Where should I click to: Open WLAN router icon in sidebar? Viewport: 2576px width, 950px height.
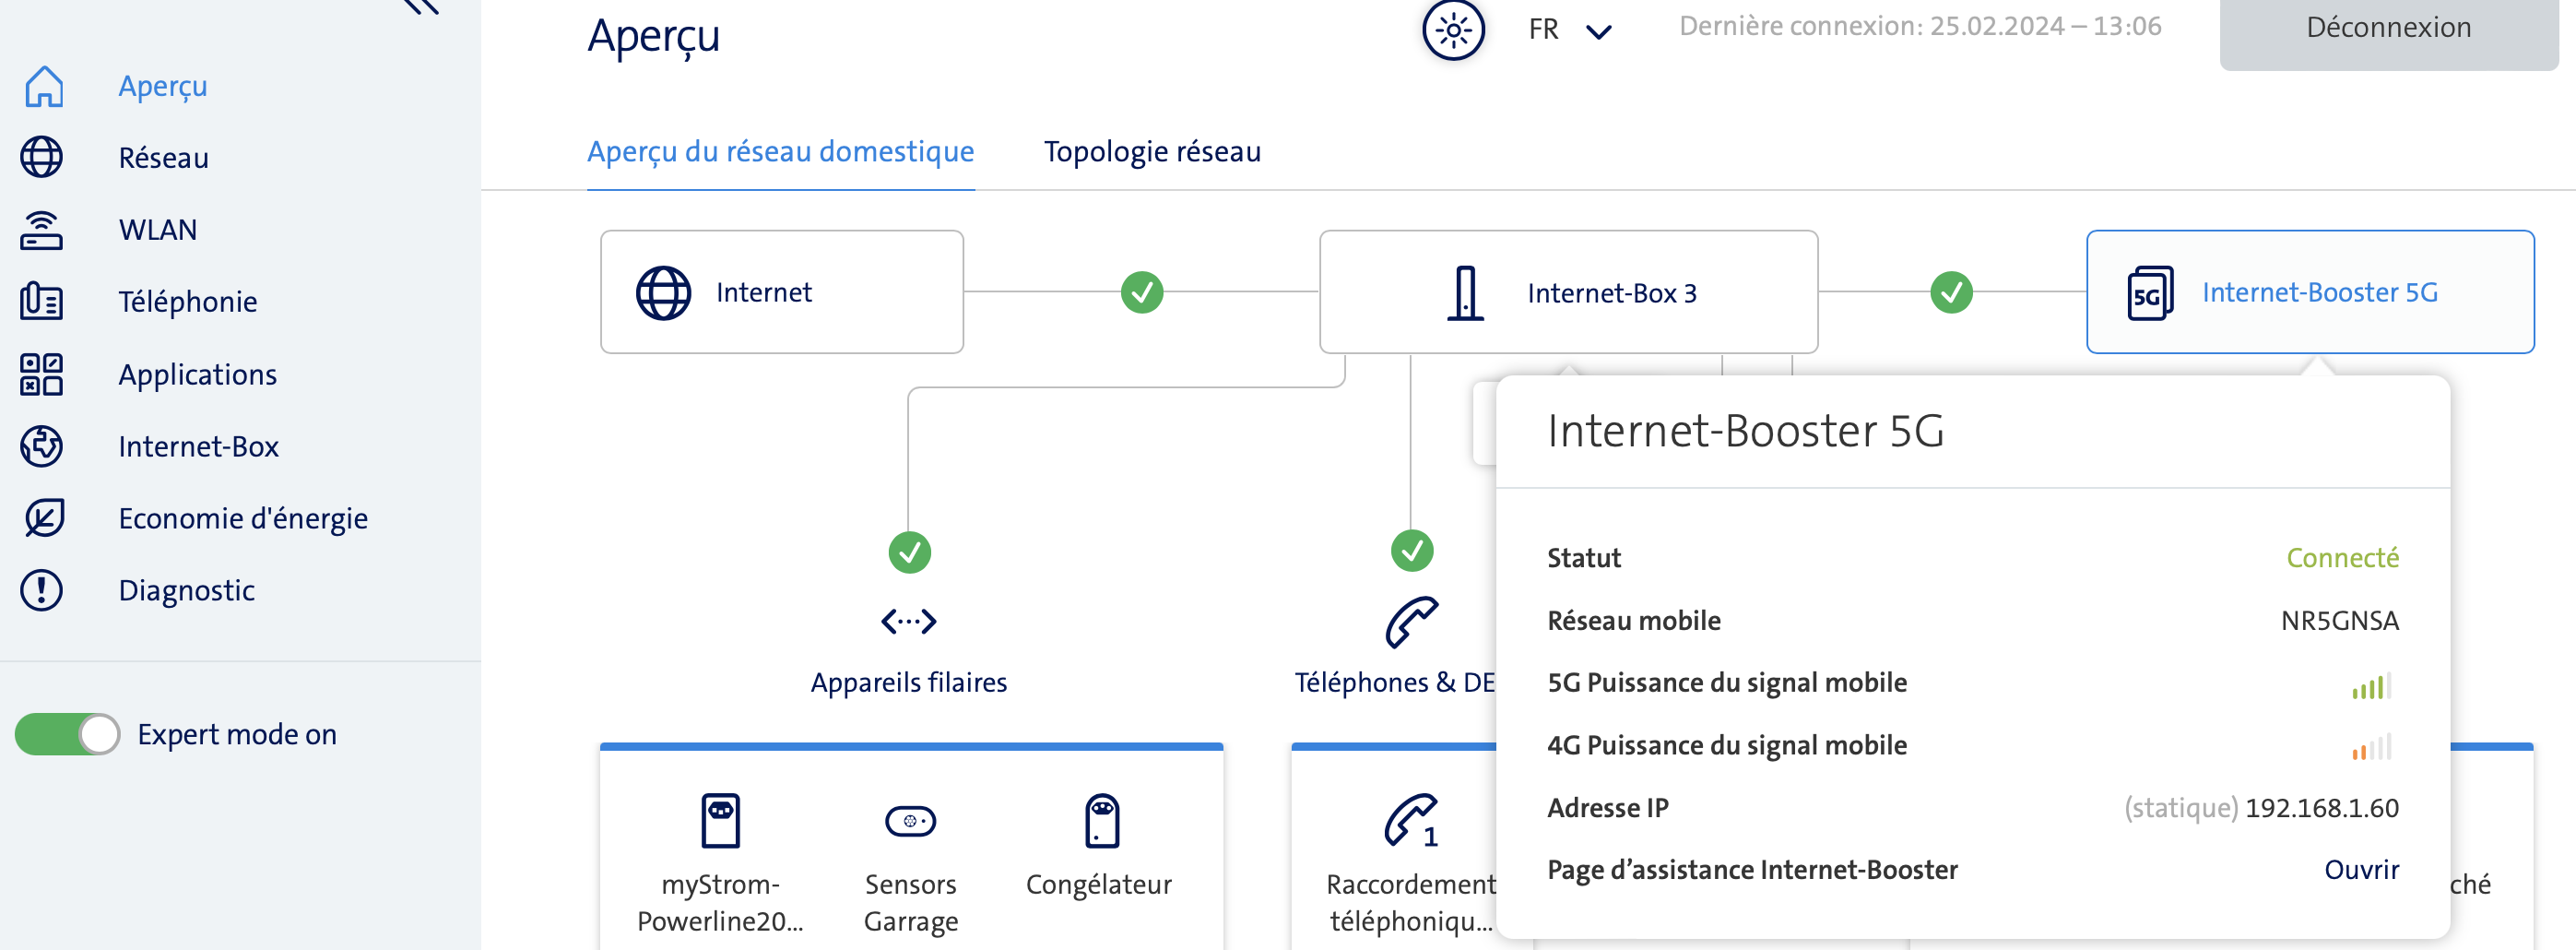pos(42,230)
